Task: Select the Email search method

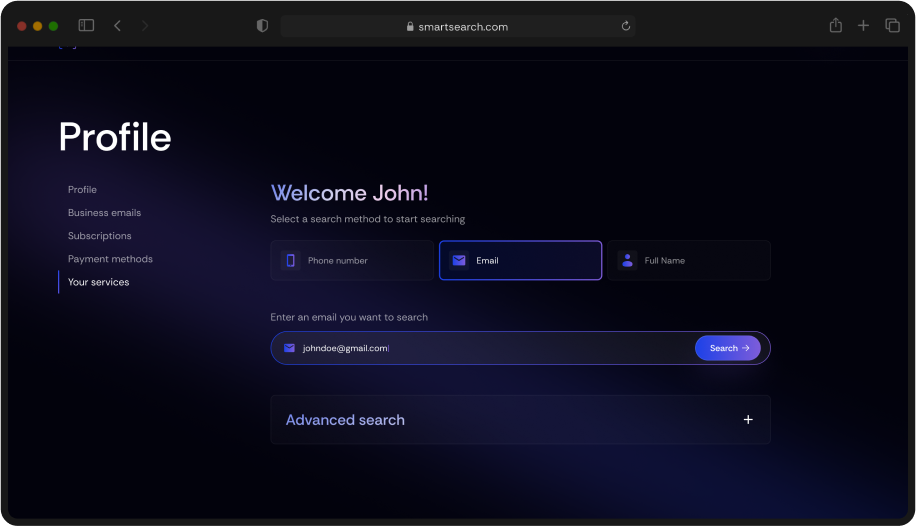Action: tap(521, 260)
